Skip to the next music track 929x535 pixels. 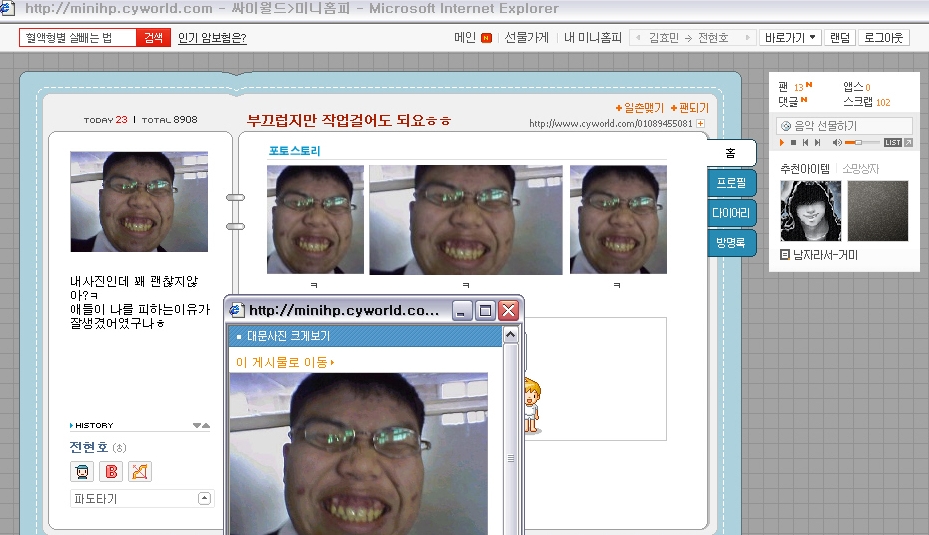point(819,143)
